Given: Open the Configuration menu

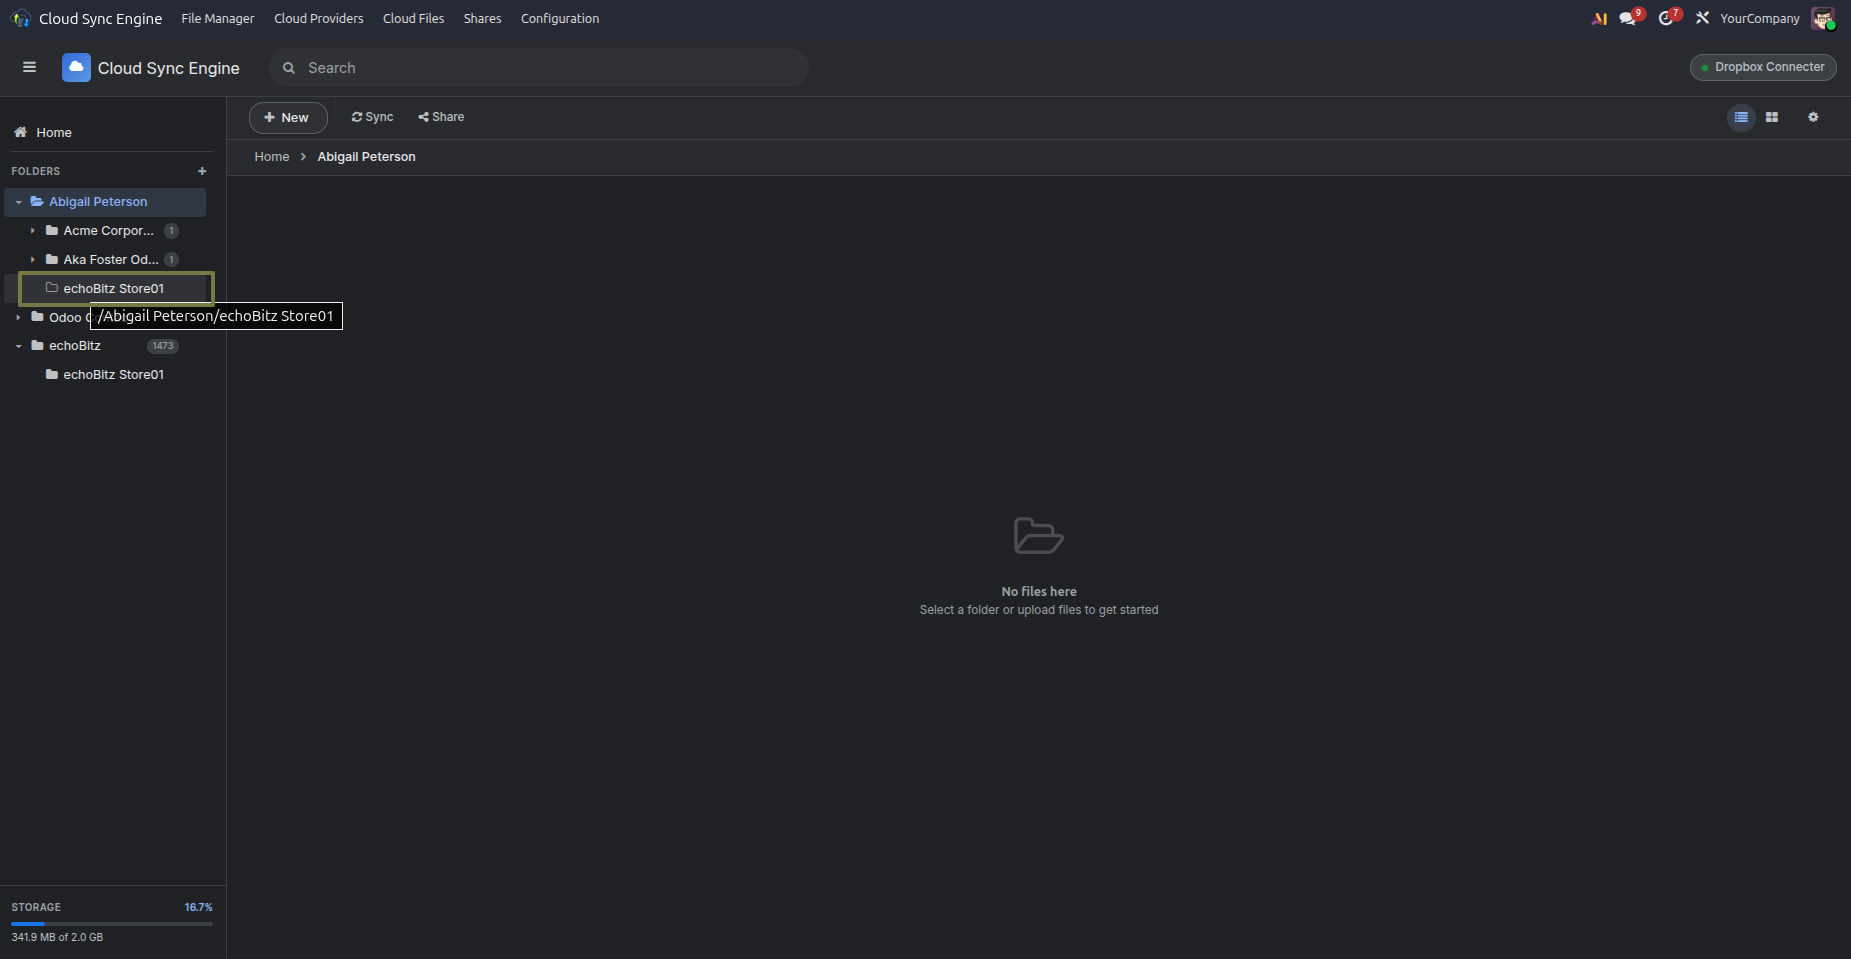Looking at the screenshot, I should click(560, 18).
